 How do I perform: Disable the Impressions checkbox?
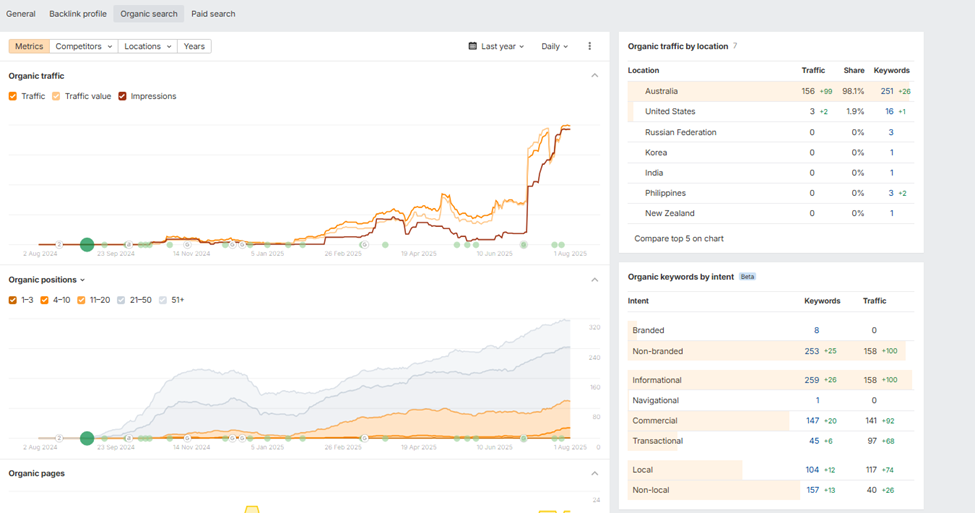pyautogui.click(x=123, y=96)
